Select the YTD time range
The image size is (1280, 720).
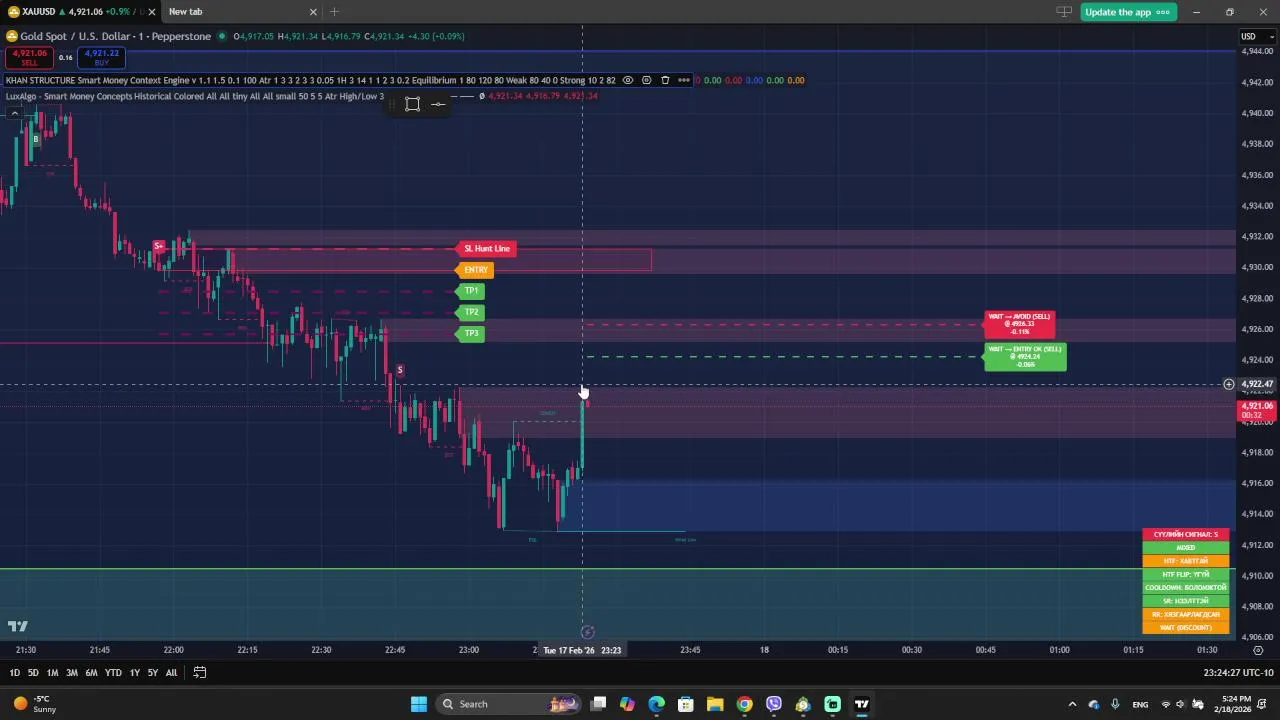tap(113, 673)
